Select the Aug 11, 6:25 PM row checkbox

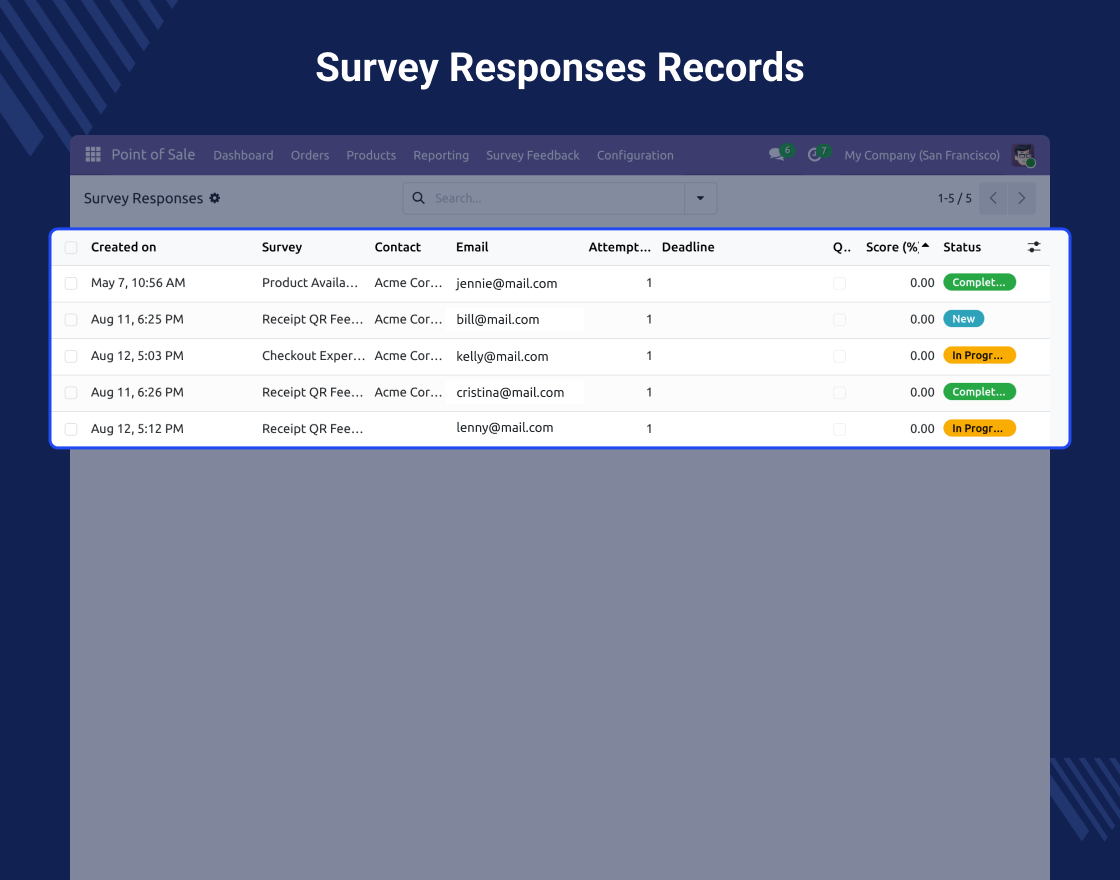point(71,320)
